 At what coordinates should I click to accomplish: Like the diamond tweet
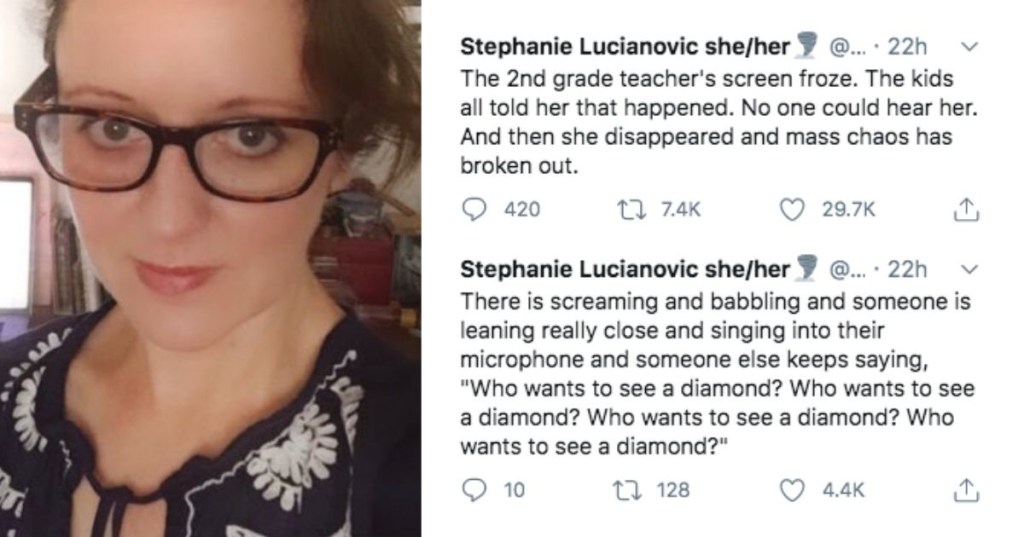click(791, 490)
